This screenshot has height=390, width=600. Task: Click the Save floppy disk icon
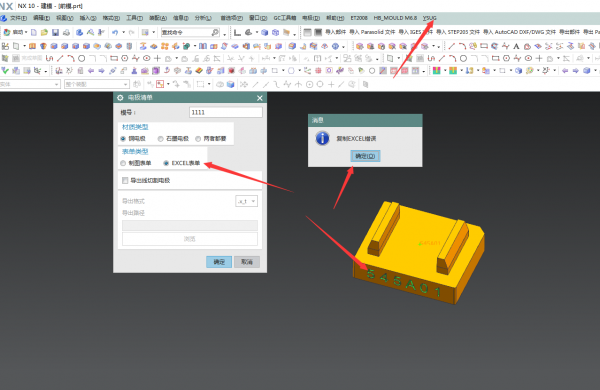[55, 33]
